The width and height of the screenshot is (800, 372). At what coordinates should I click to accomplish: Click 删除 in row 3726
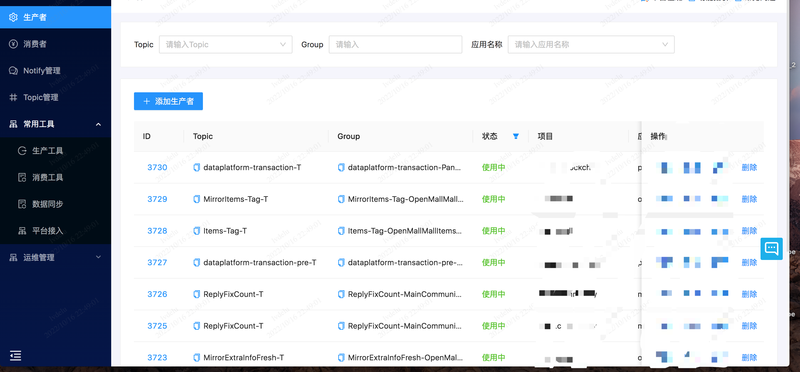(749, 294)
